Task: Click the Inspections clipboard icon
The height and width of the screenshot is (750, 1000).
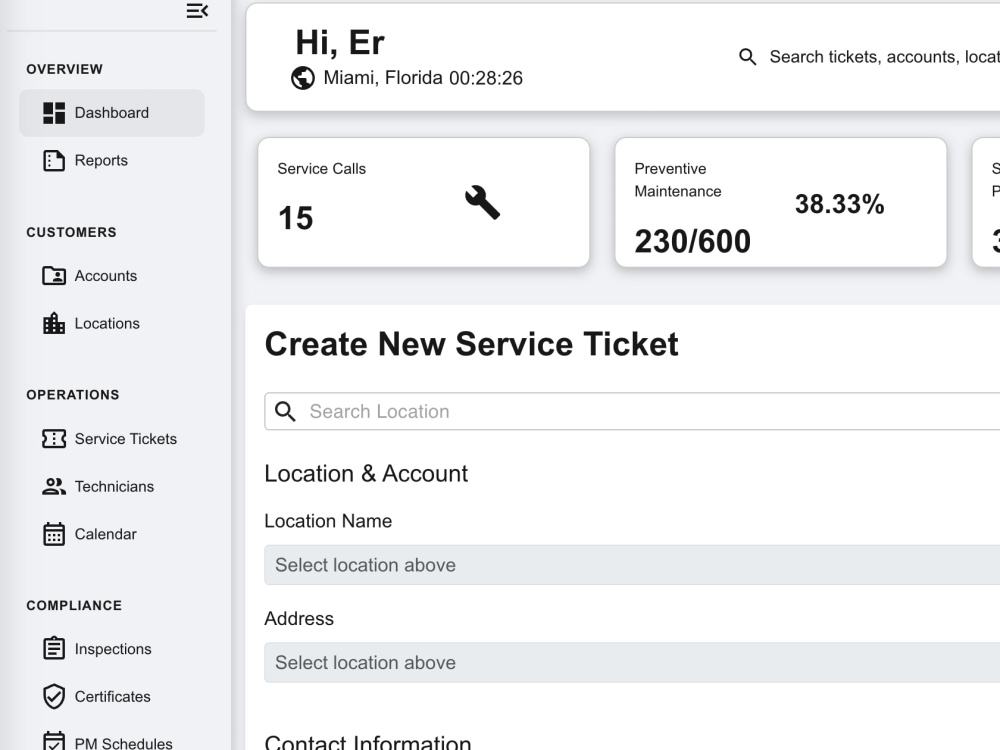Action: tap(54, 649)
